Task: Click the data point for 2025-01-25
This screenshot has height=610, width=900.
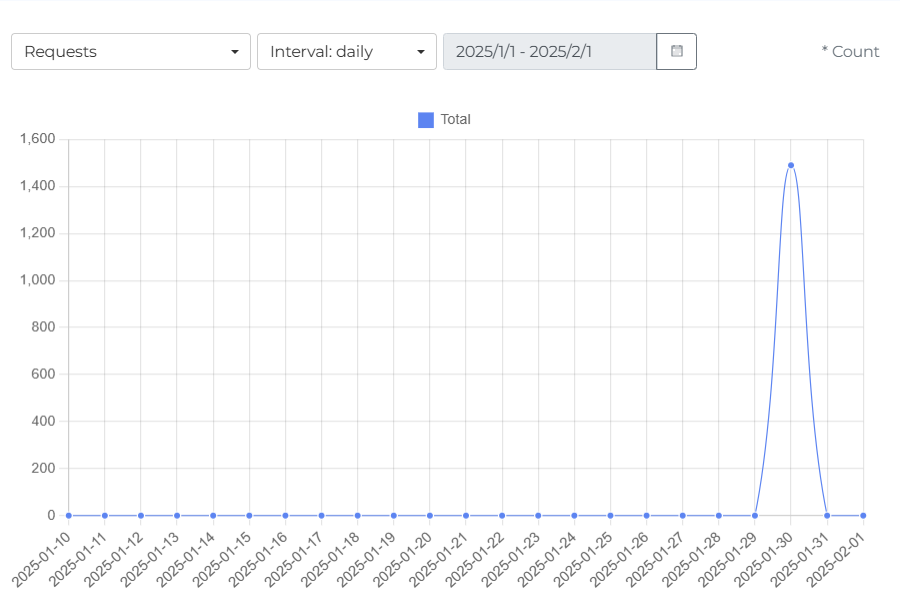Action: pyautogui.click(x=610, y=516)
